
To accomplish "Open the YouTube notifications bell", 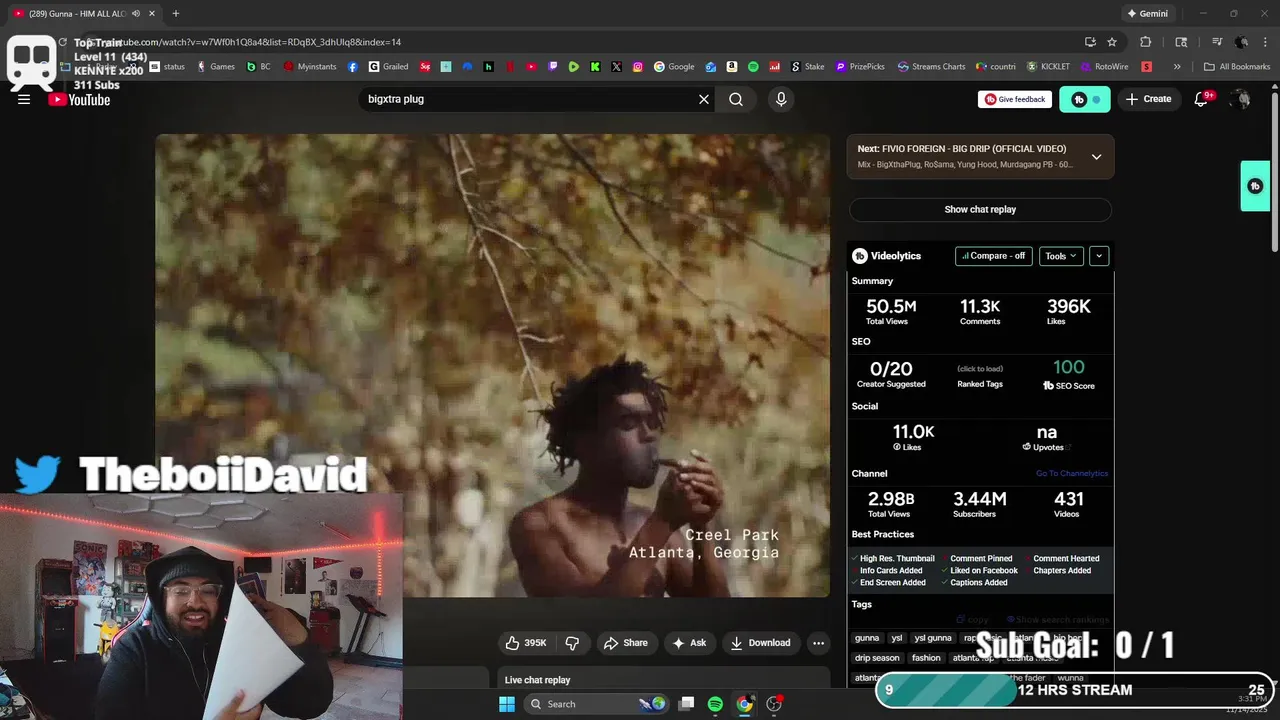I will click(x=1202, y=99).
